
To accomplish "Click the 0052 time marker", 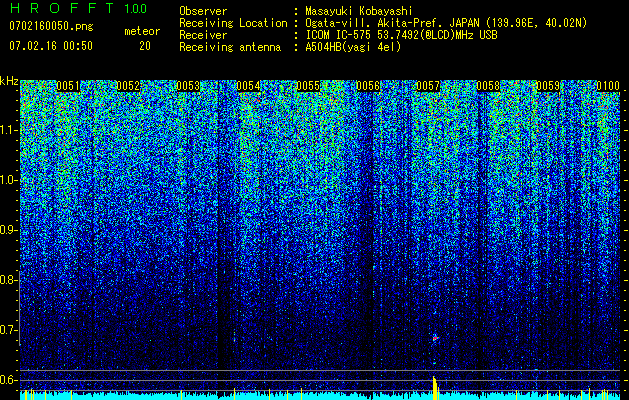I will coord(128,86).
